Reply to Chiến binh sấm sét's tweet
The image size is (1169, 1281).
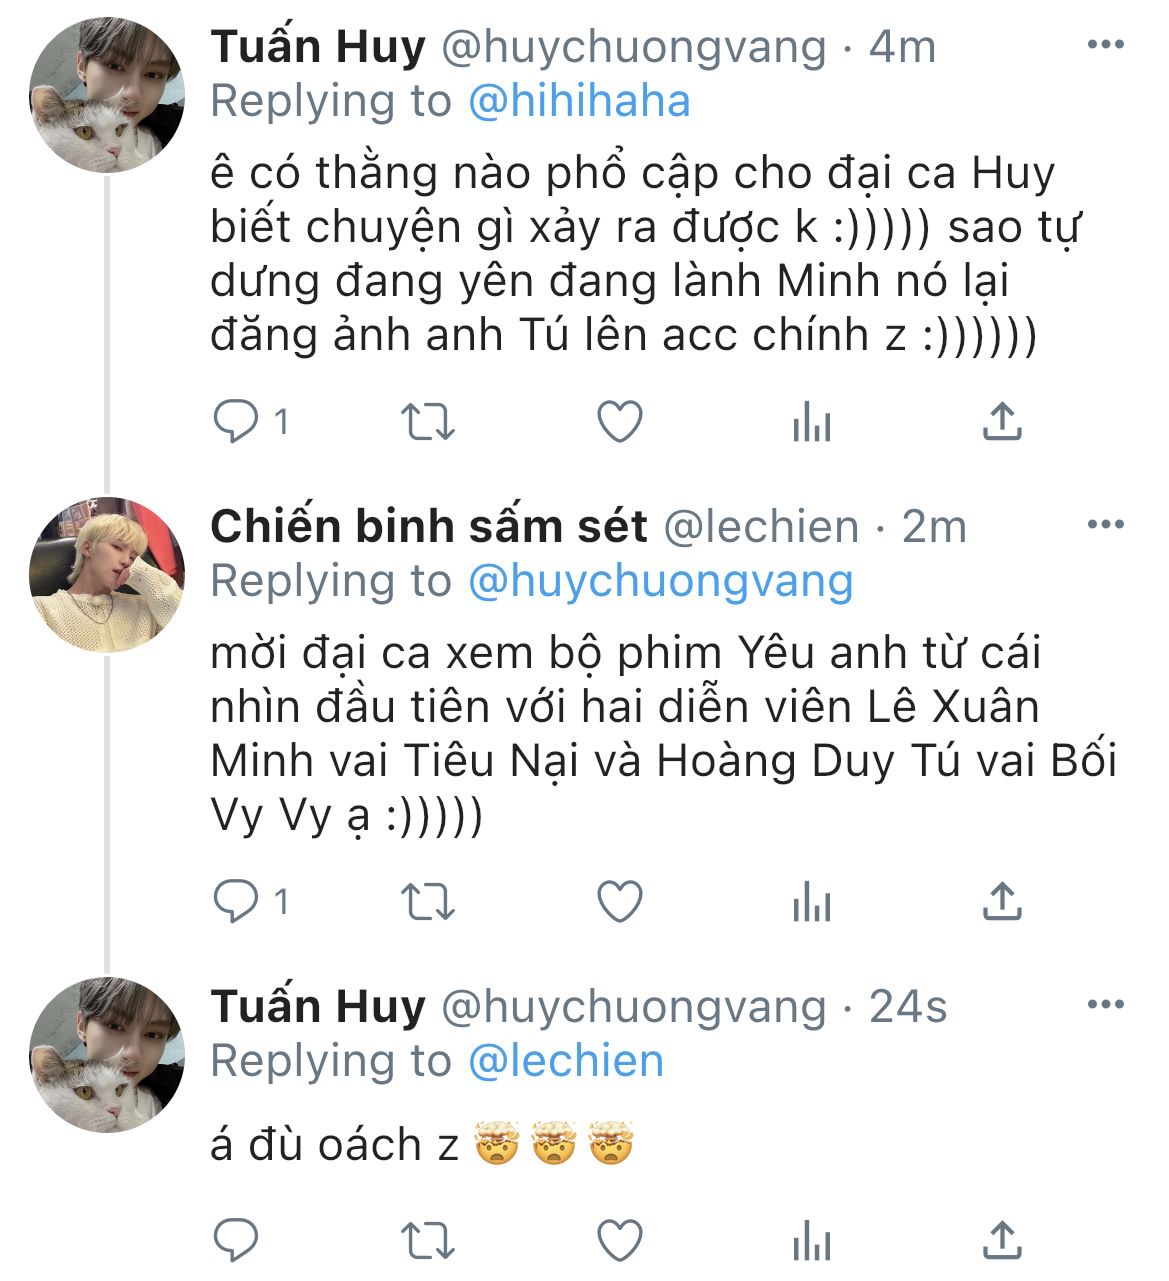[x=237, y=903]
